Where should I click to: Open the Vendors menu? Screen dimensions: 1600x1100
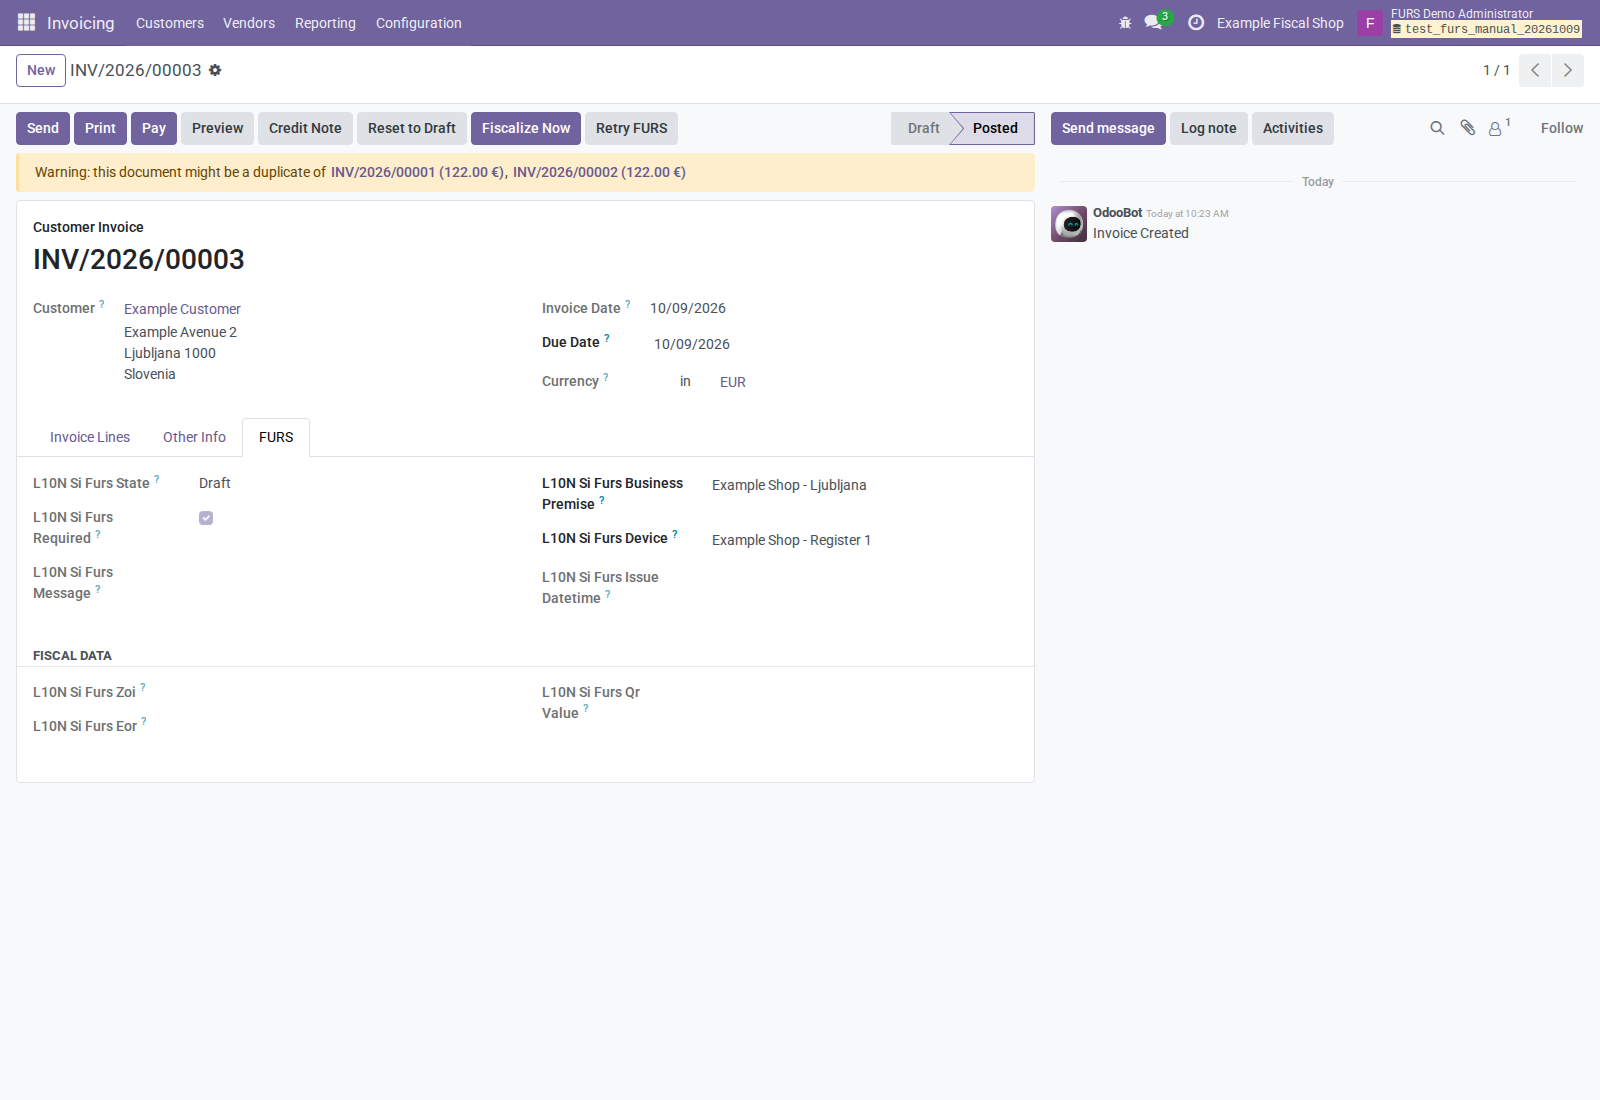click(x=249, y=23)
